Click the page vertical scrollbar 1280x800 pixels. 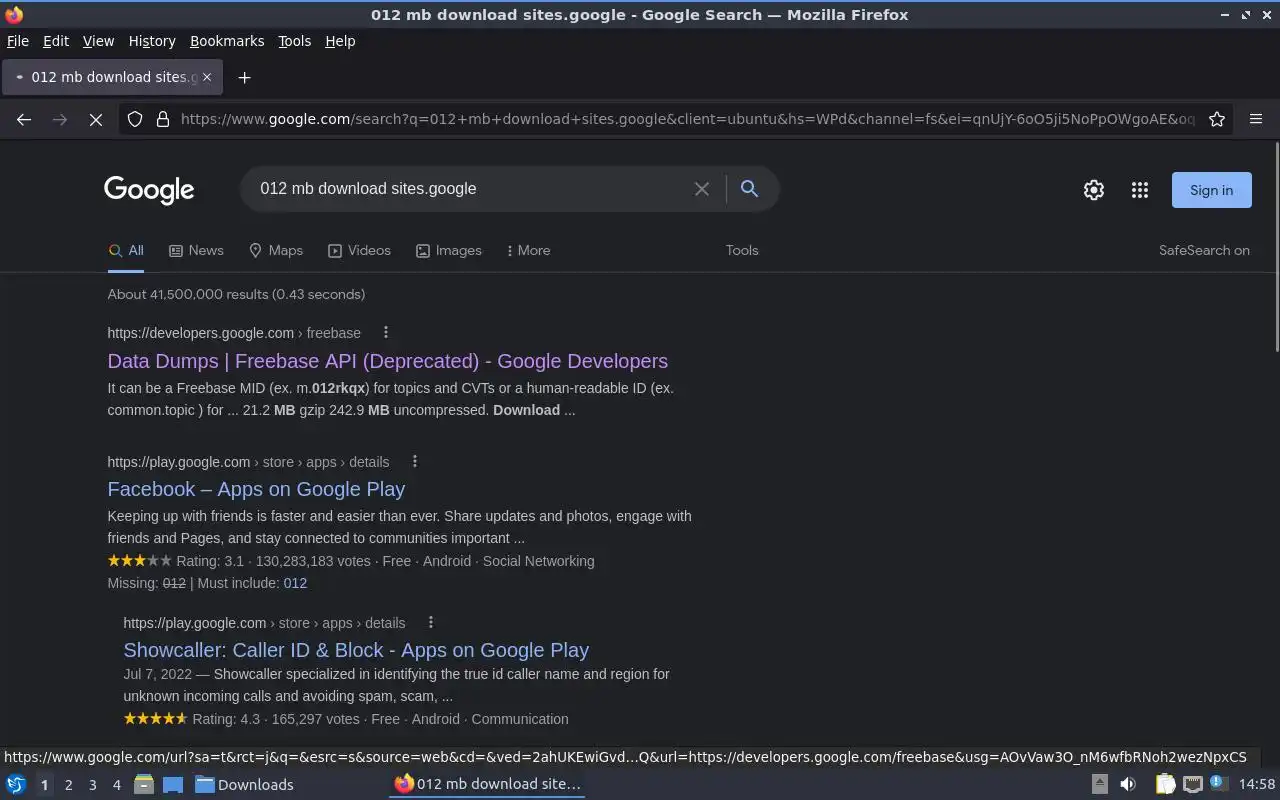click(x=1276, y=248)
